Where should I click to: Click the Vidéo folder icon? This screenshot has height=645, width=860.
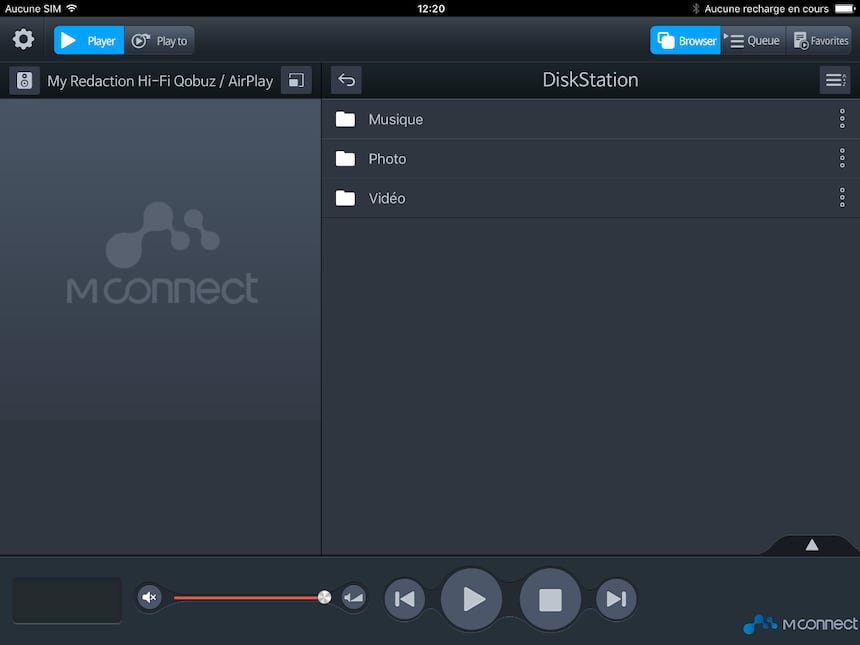click(x=345, y=198)
